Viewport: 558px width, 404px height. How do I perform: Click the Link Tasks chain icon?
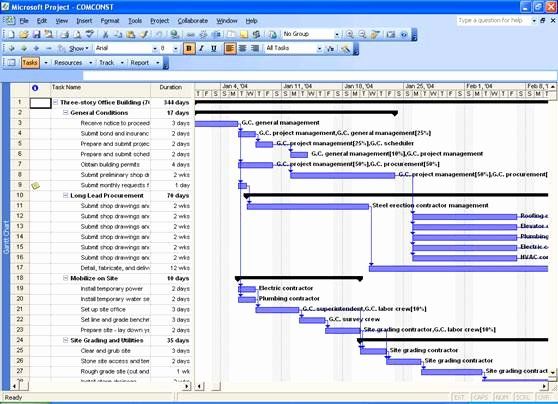[x=191, y=35]
